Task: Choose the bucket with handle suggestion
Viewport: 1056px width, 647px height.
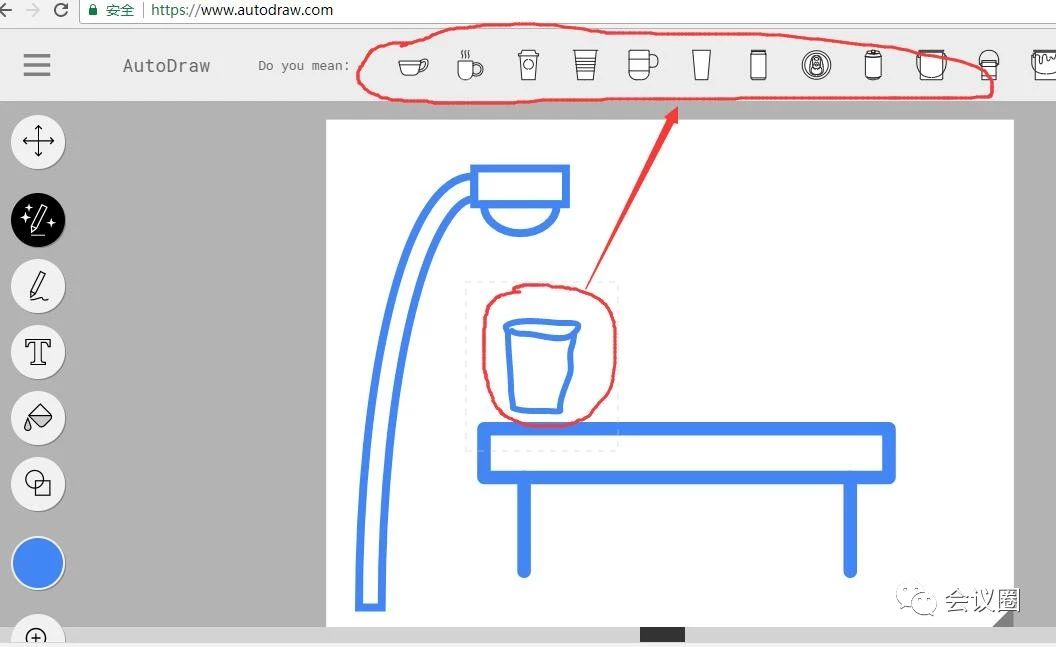Action: click(x=989, y=65)
